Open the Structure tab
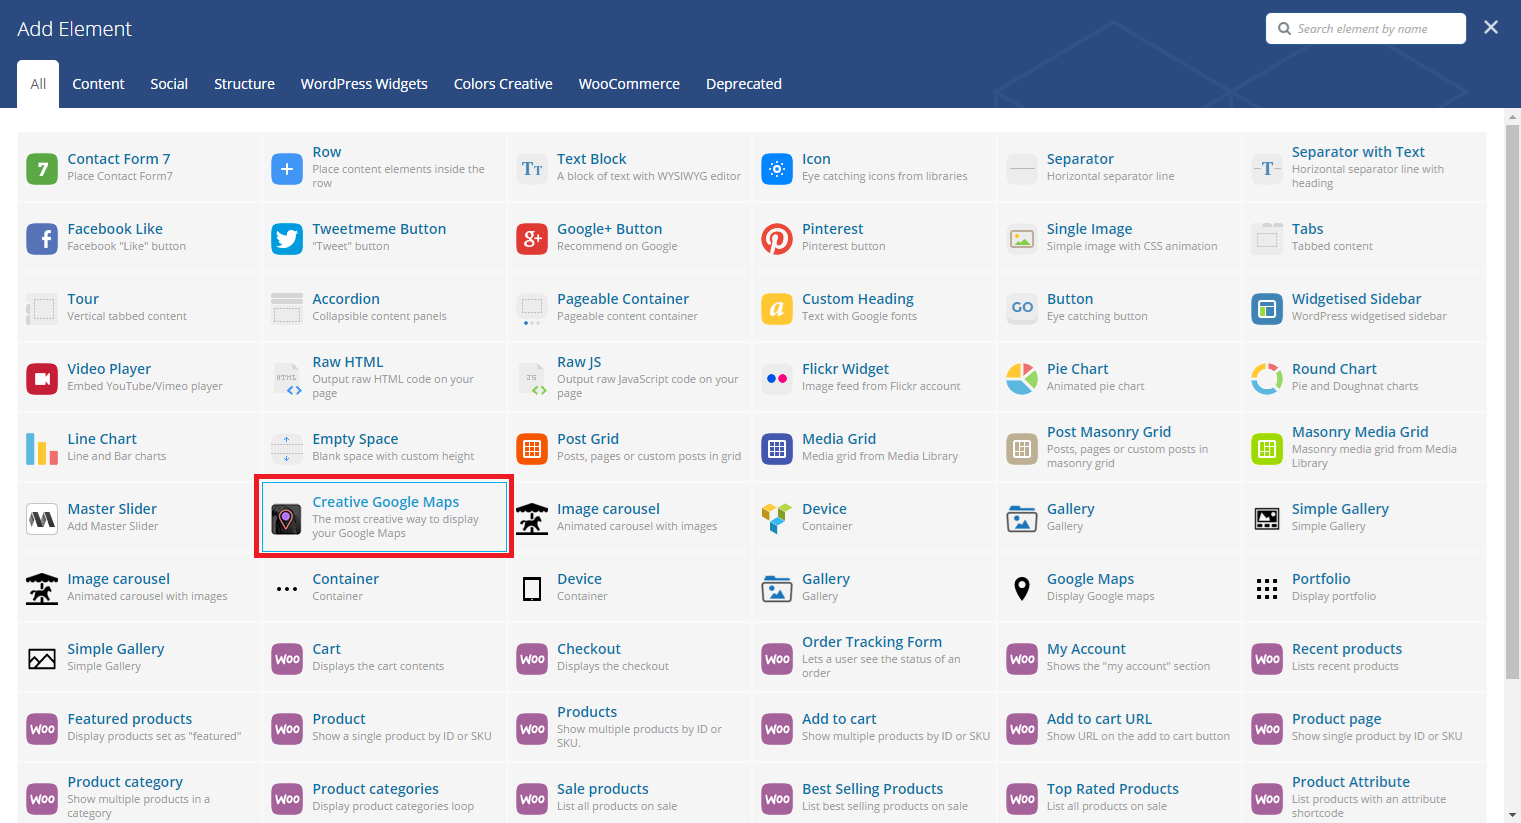The height and width of the screenshot is (823, 1521). pyautogui.click(x=244, y=84)
